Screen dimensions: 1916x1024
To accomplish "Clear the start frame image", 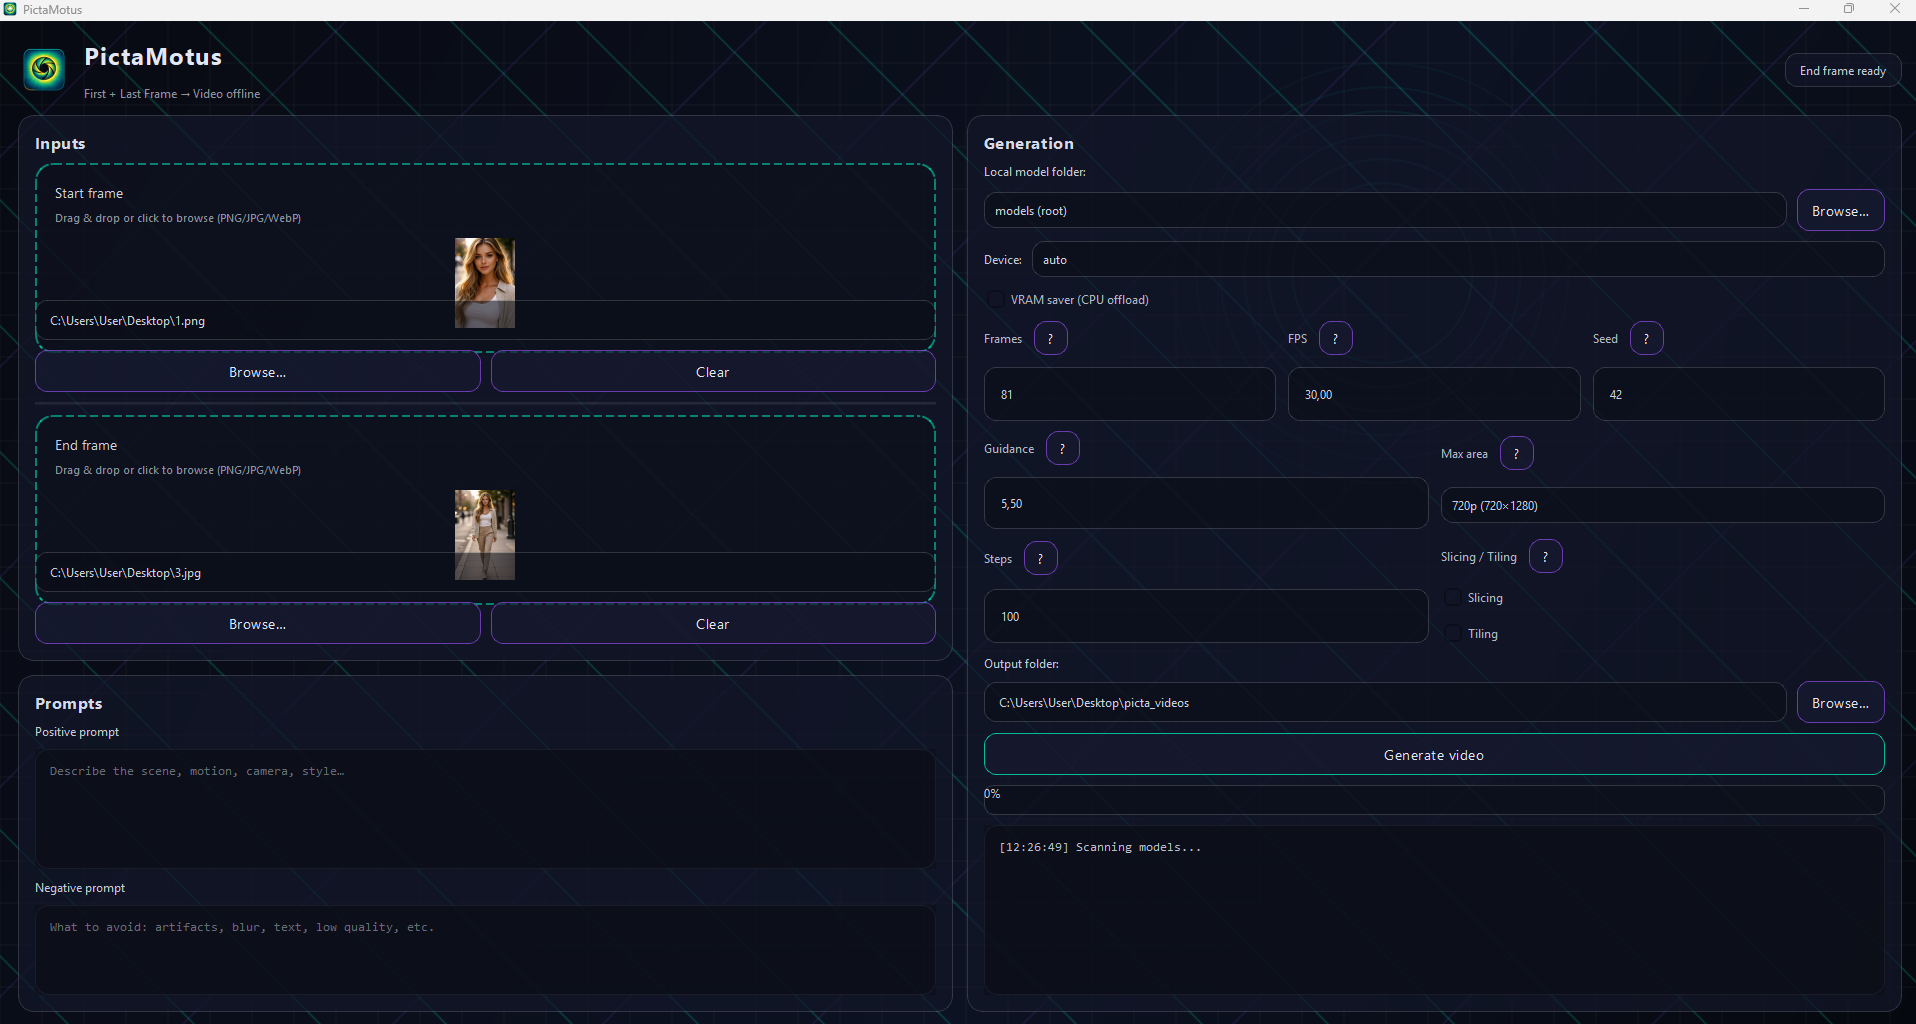I will point(712,371).
